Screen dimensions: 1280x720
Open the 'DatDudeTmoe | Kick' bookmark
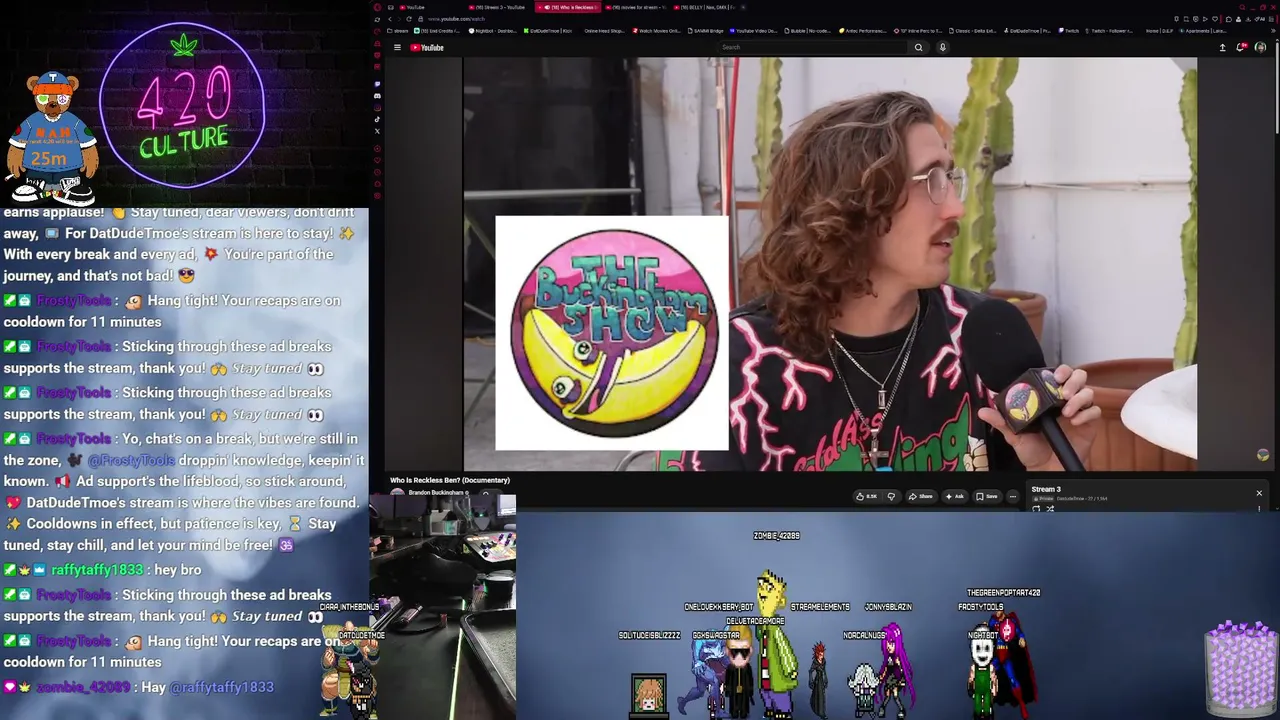click(547, 31)
